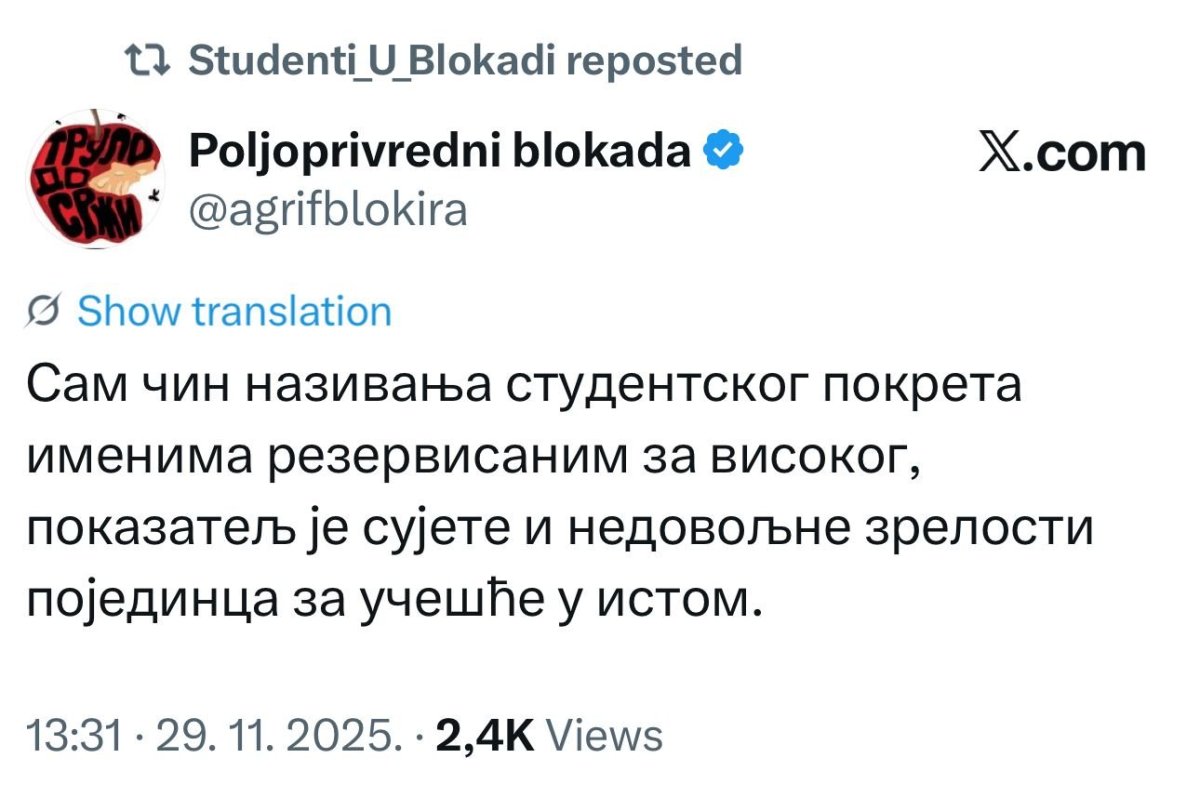The height and width of the screenshot is (798, 1200).
Task: Click the "Views" label
Action: point(608,737)
